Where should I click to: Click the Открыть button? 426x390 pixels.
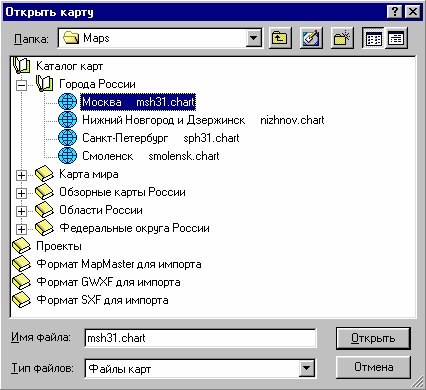coord(373,338)
